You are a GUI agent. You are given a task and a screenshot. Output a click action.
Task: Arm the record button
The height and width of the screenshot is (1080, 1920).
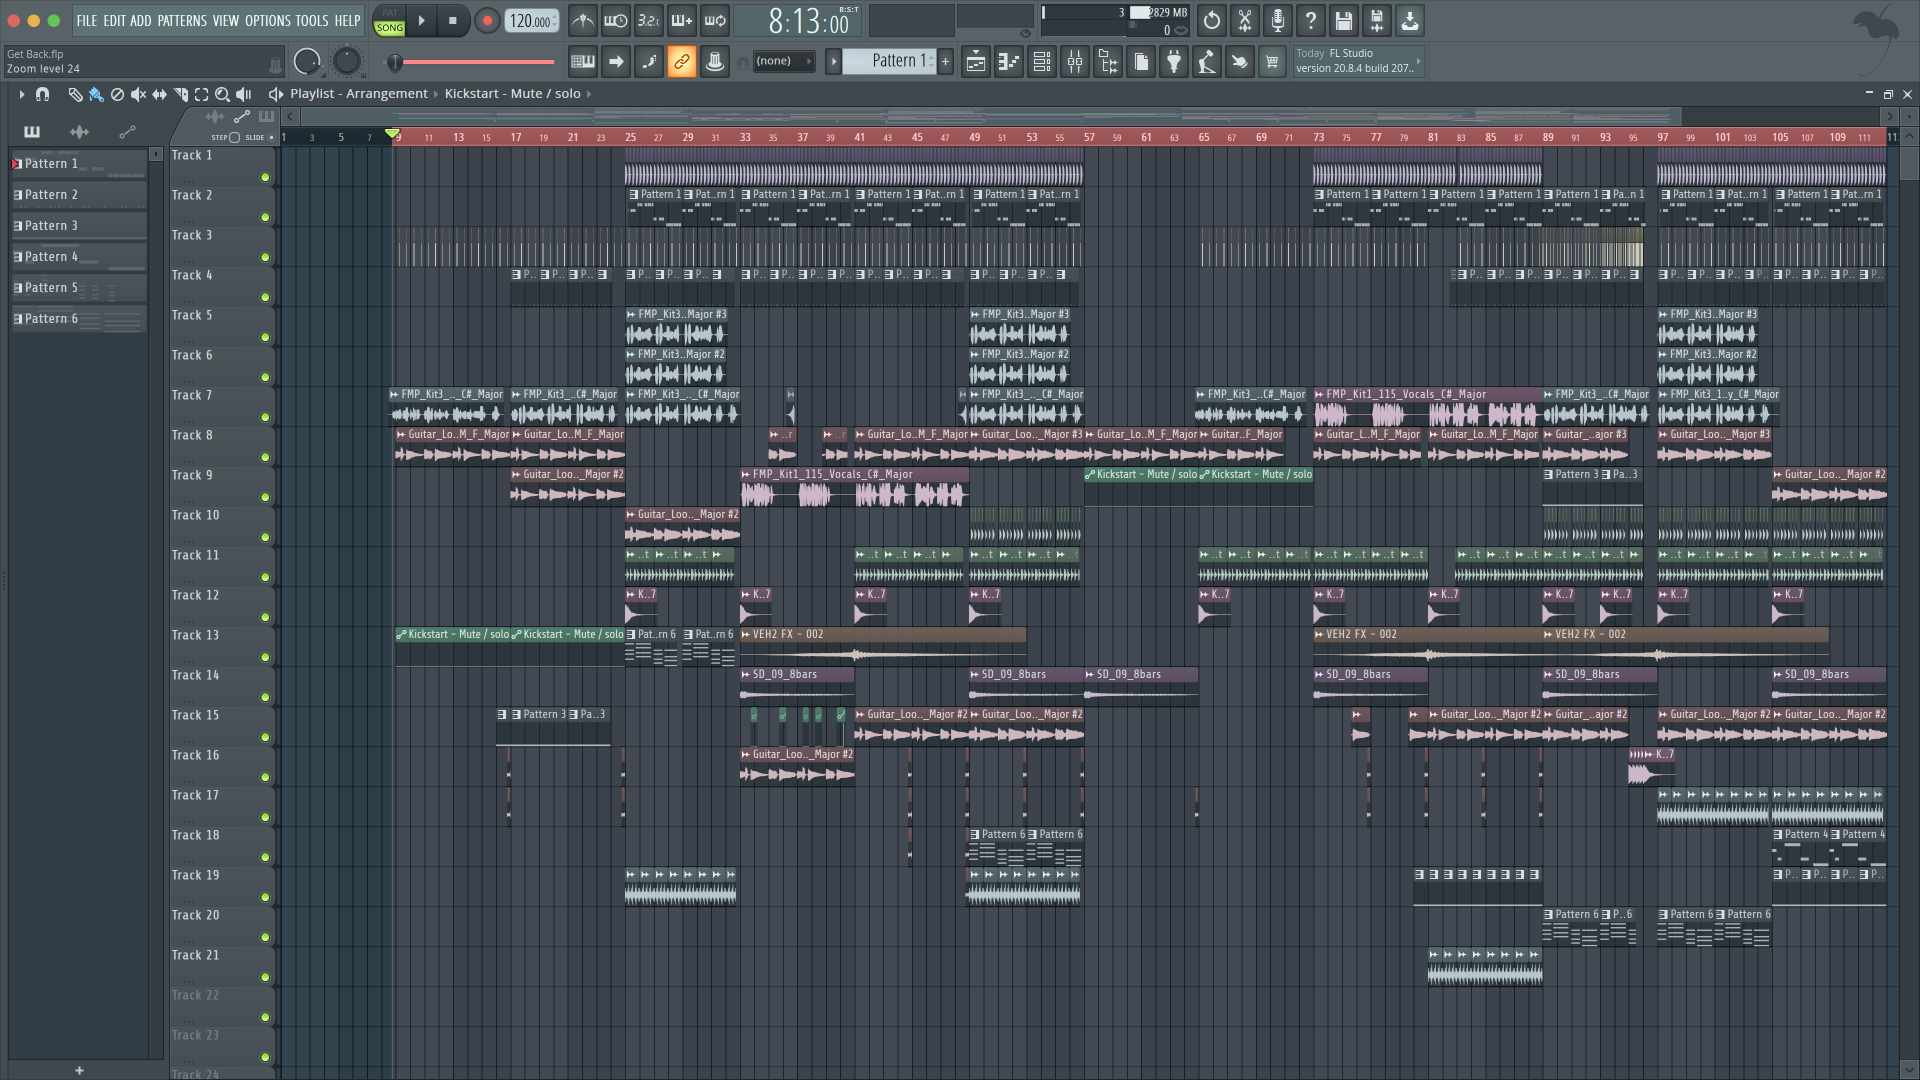[x=487, y=20]
